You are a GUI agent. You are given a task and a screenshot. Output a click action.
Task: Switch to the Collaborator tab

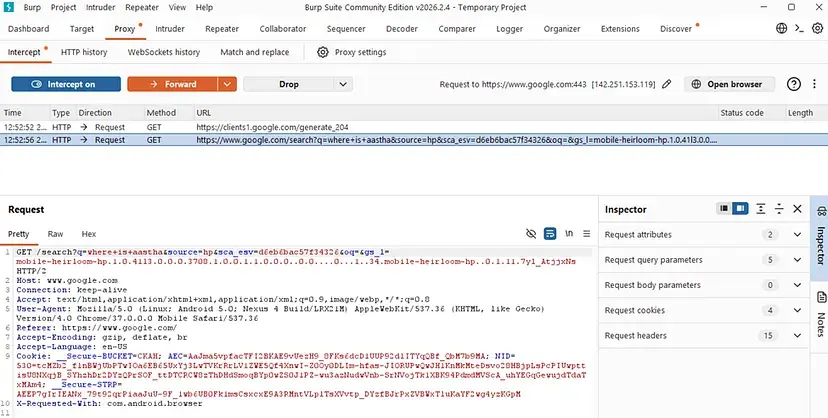point(283,29)
